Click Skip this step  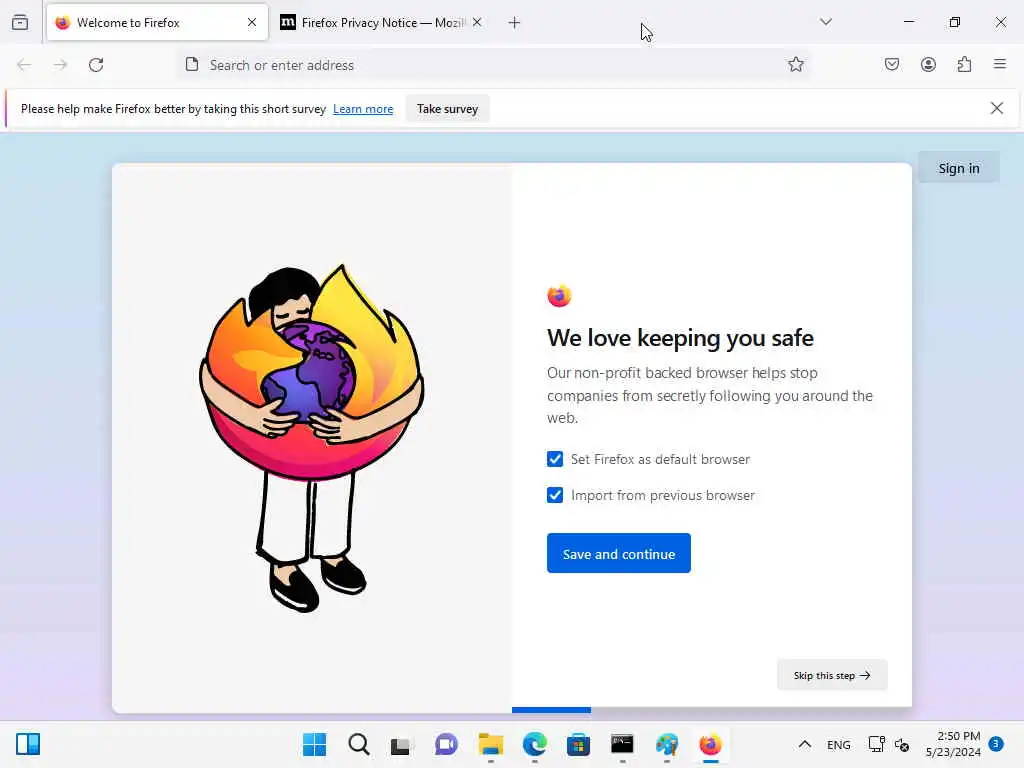pos(832,675)
